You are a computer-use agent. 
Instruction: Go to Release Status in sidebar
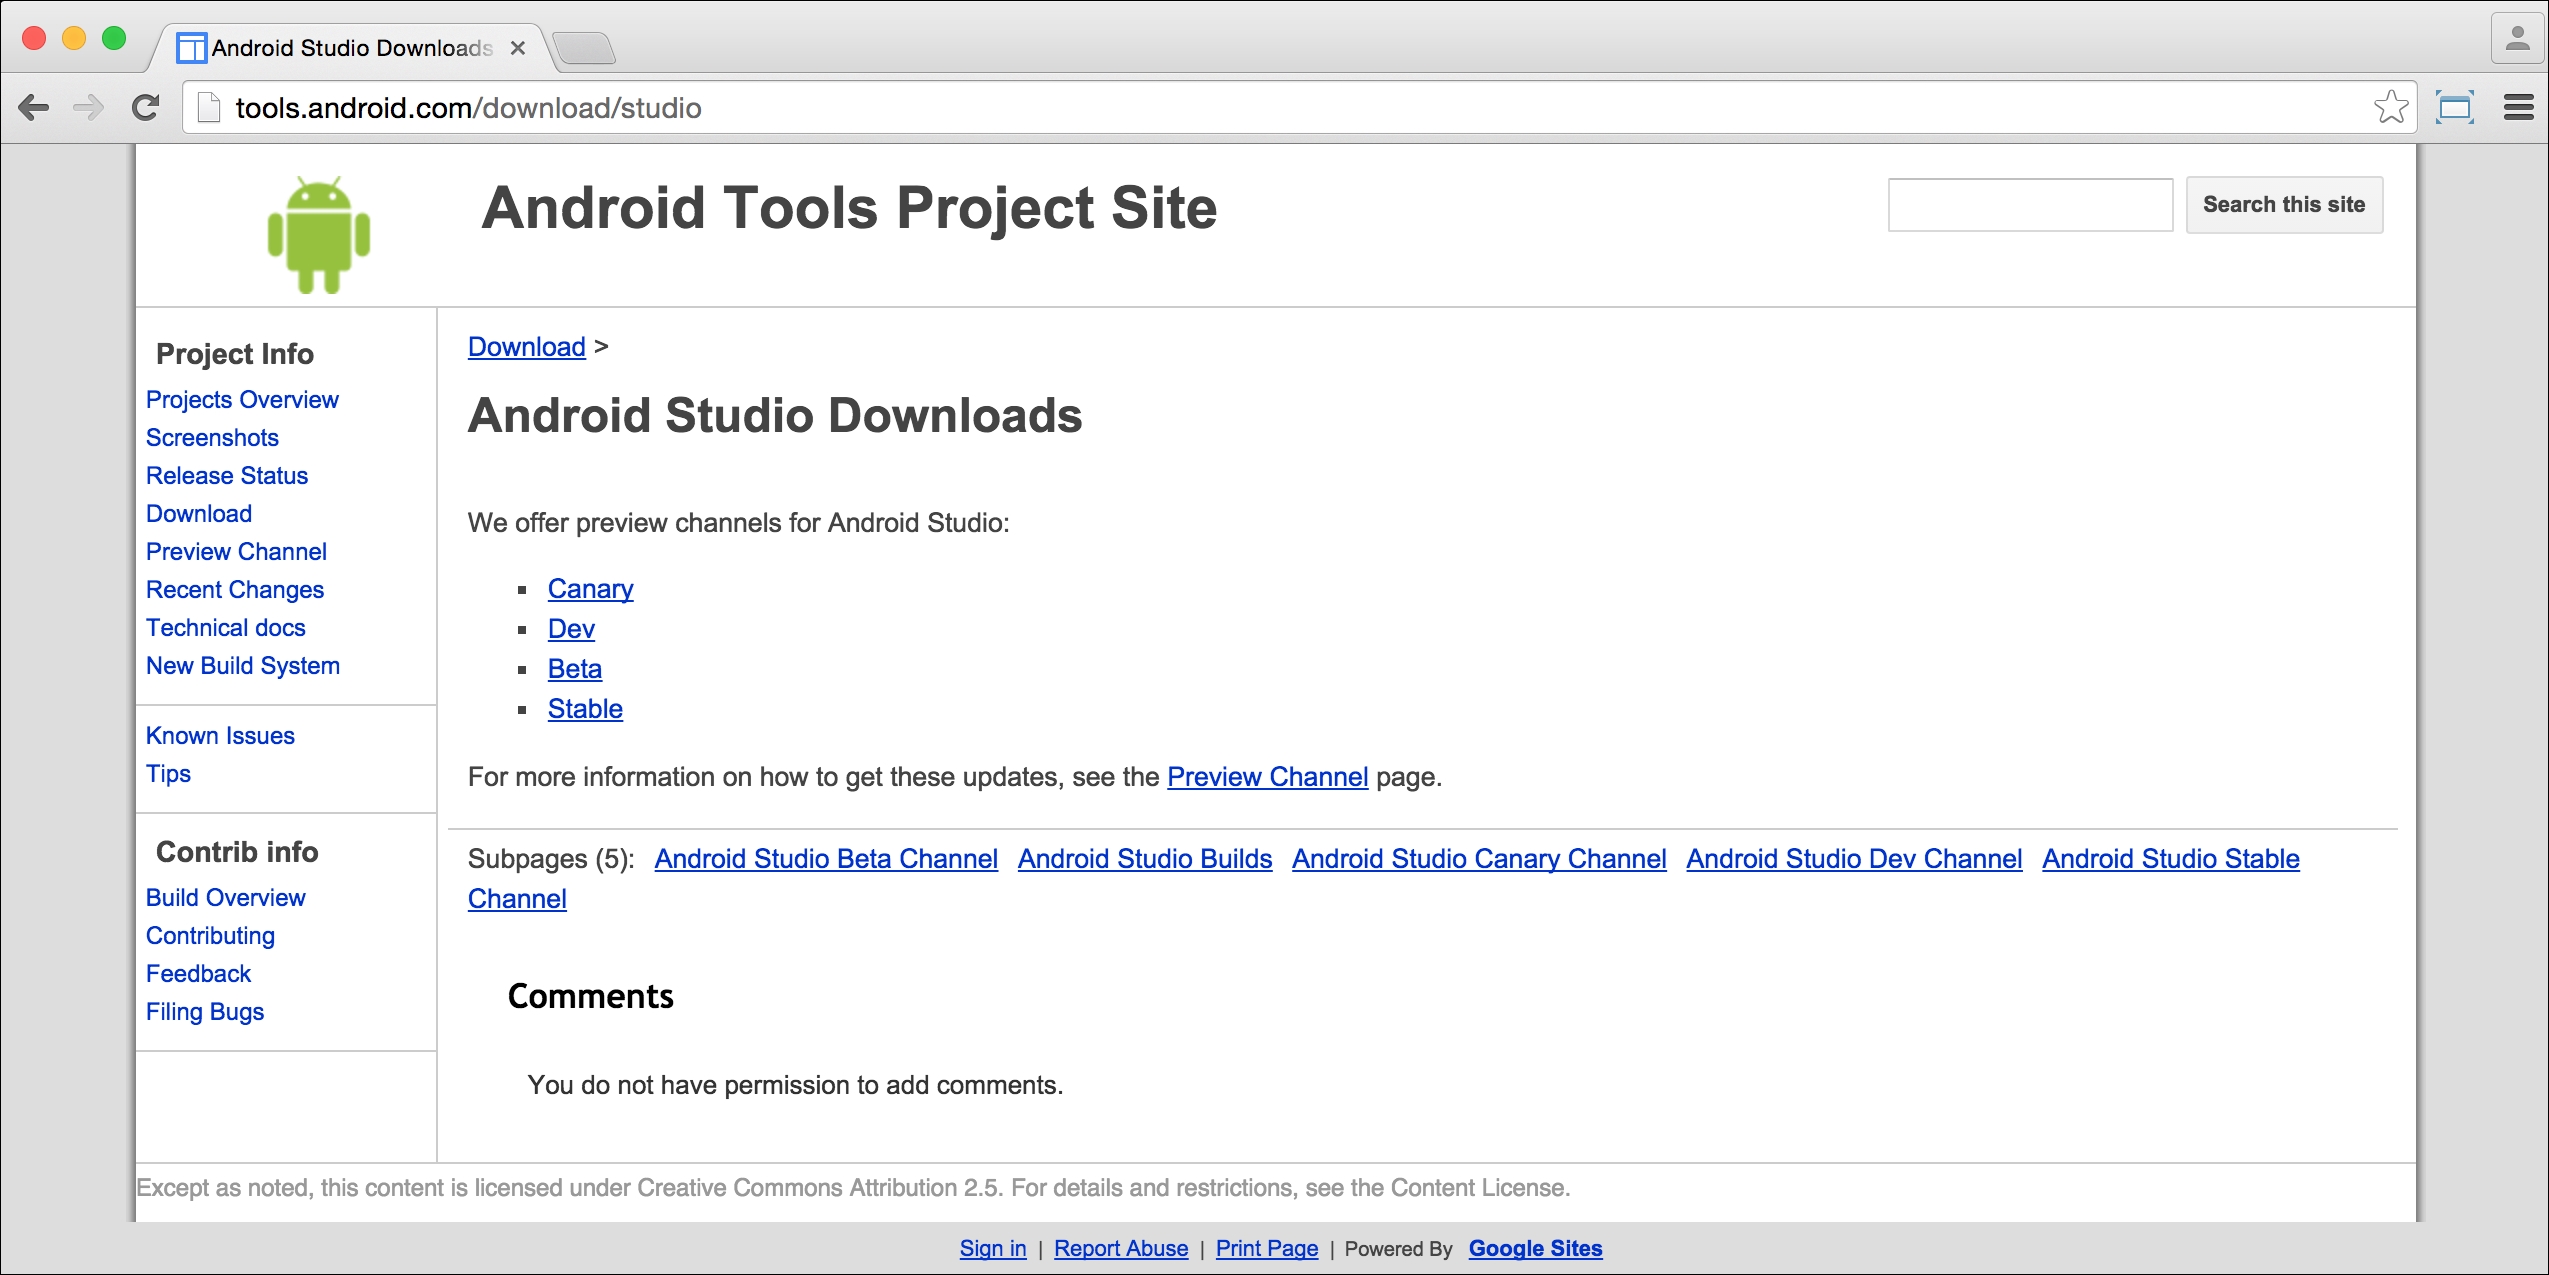click(227, 476)
